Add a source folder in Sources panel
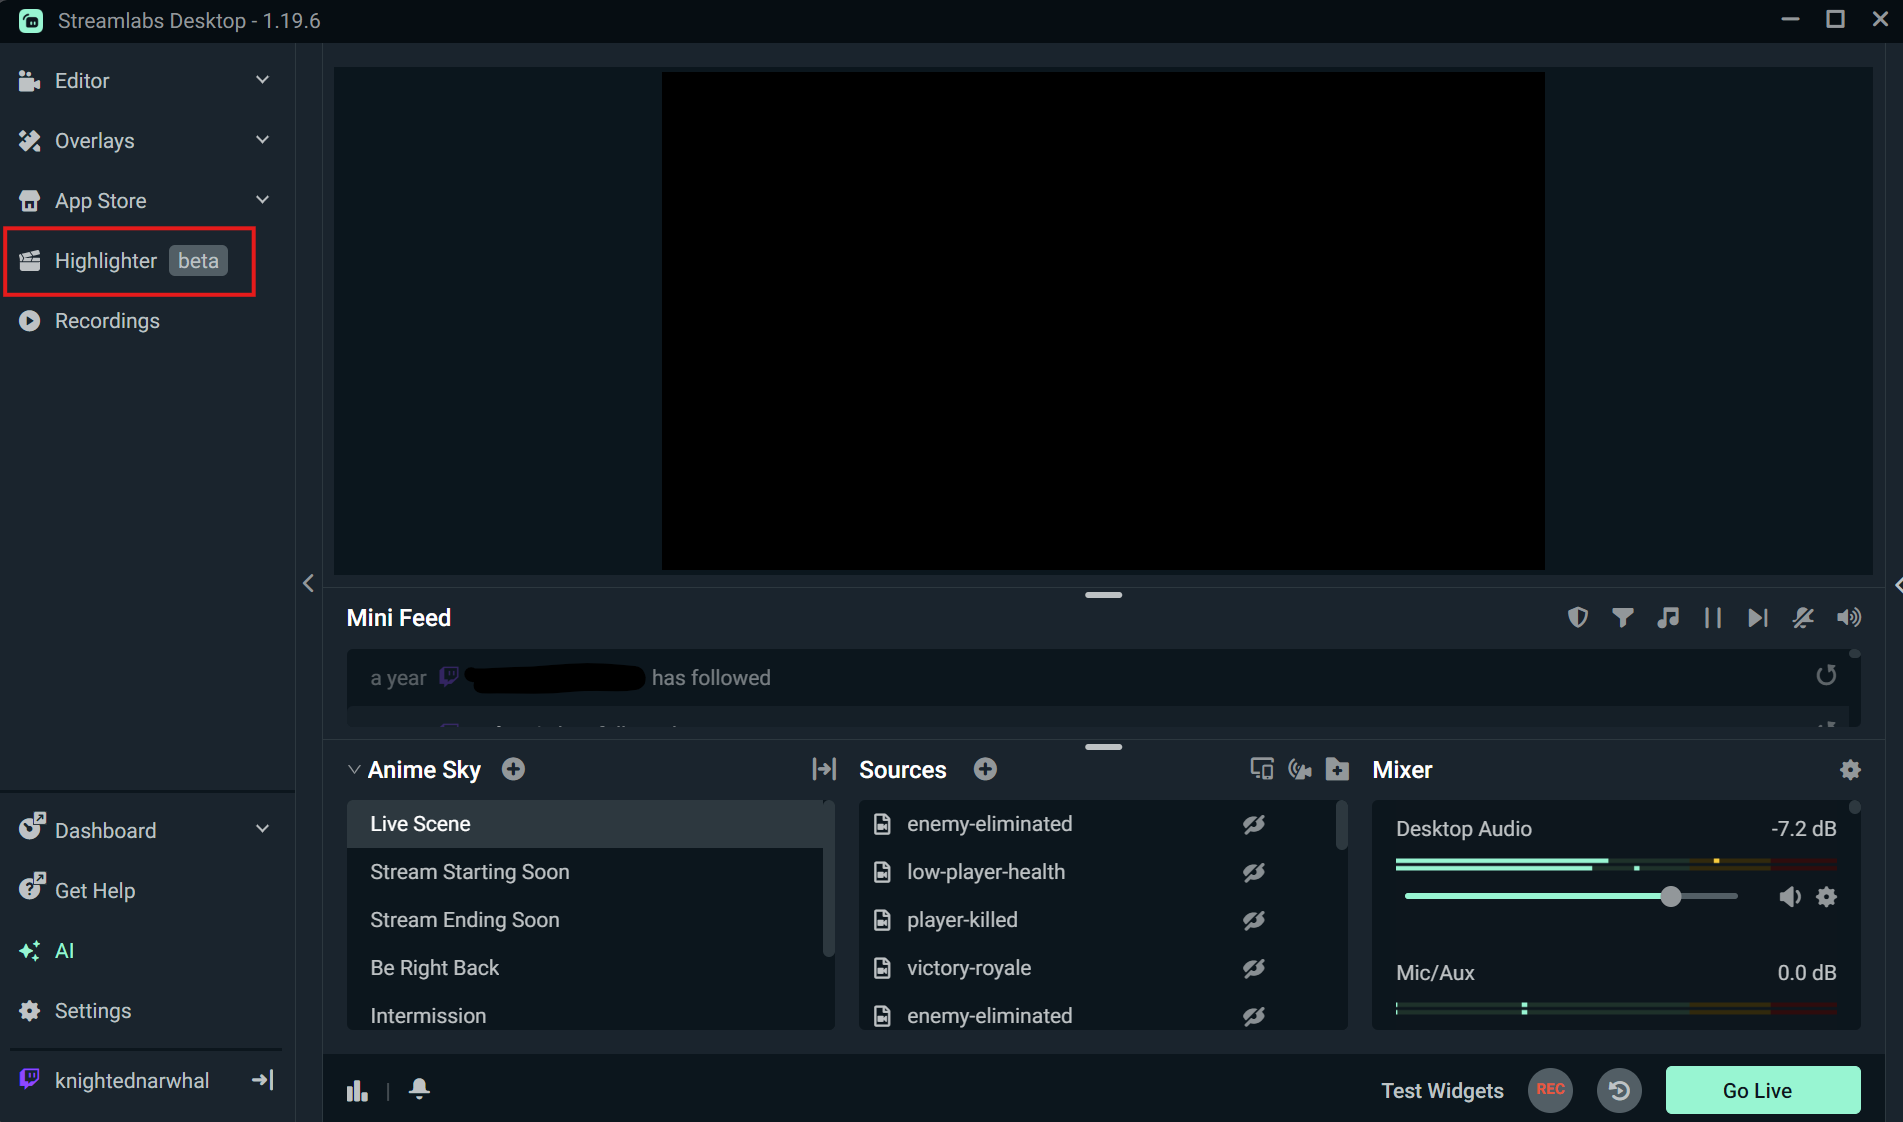The width and height of the screenshot is (1903, 1122). pos(1337,769)
